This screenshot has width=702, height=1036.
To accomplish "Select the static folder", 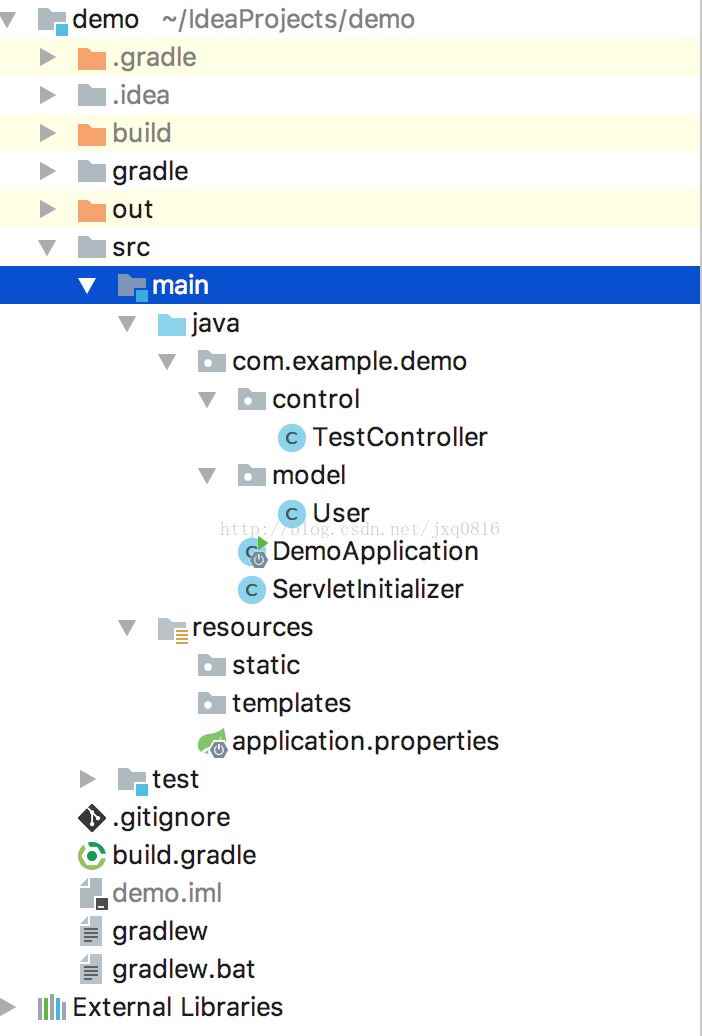I will (x=265, y=666).
